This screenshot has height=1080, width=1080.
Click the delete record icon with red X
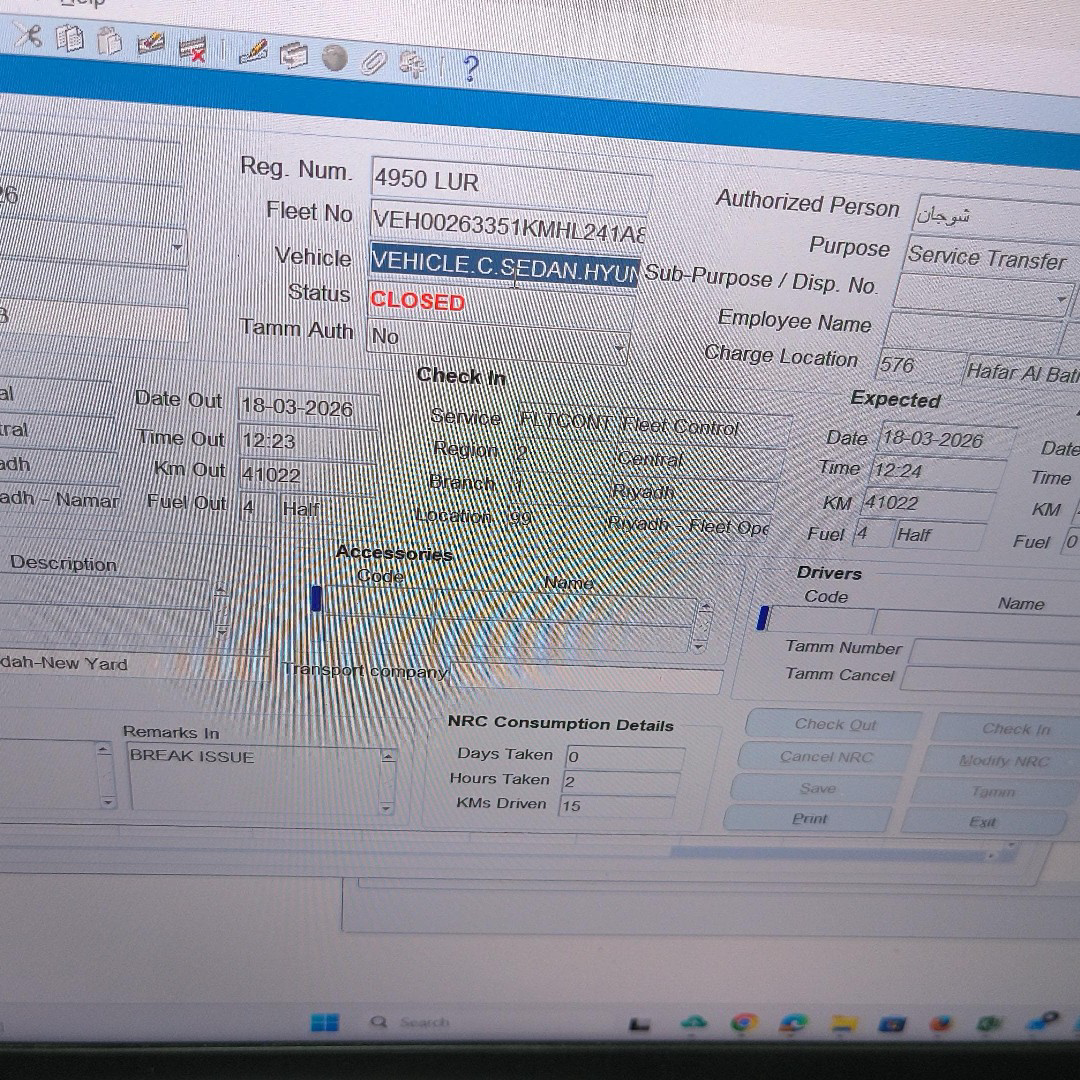190,48
